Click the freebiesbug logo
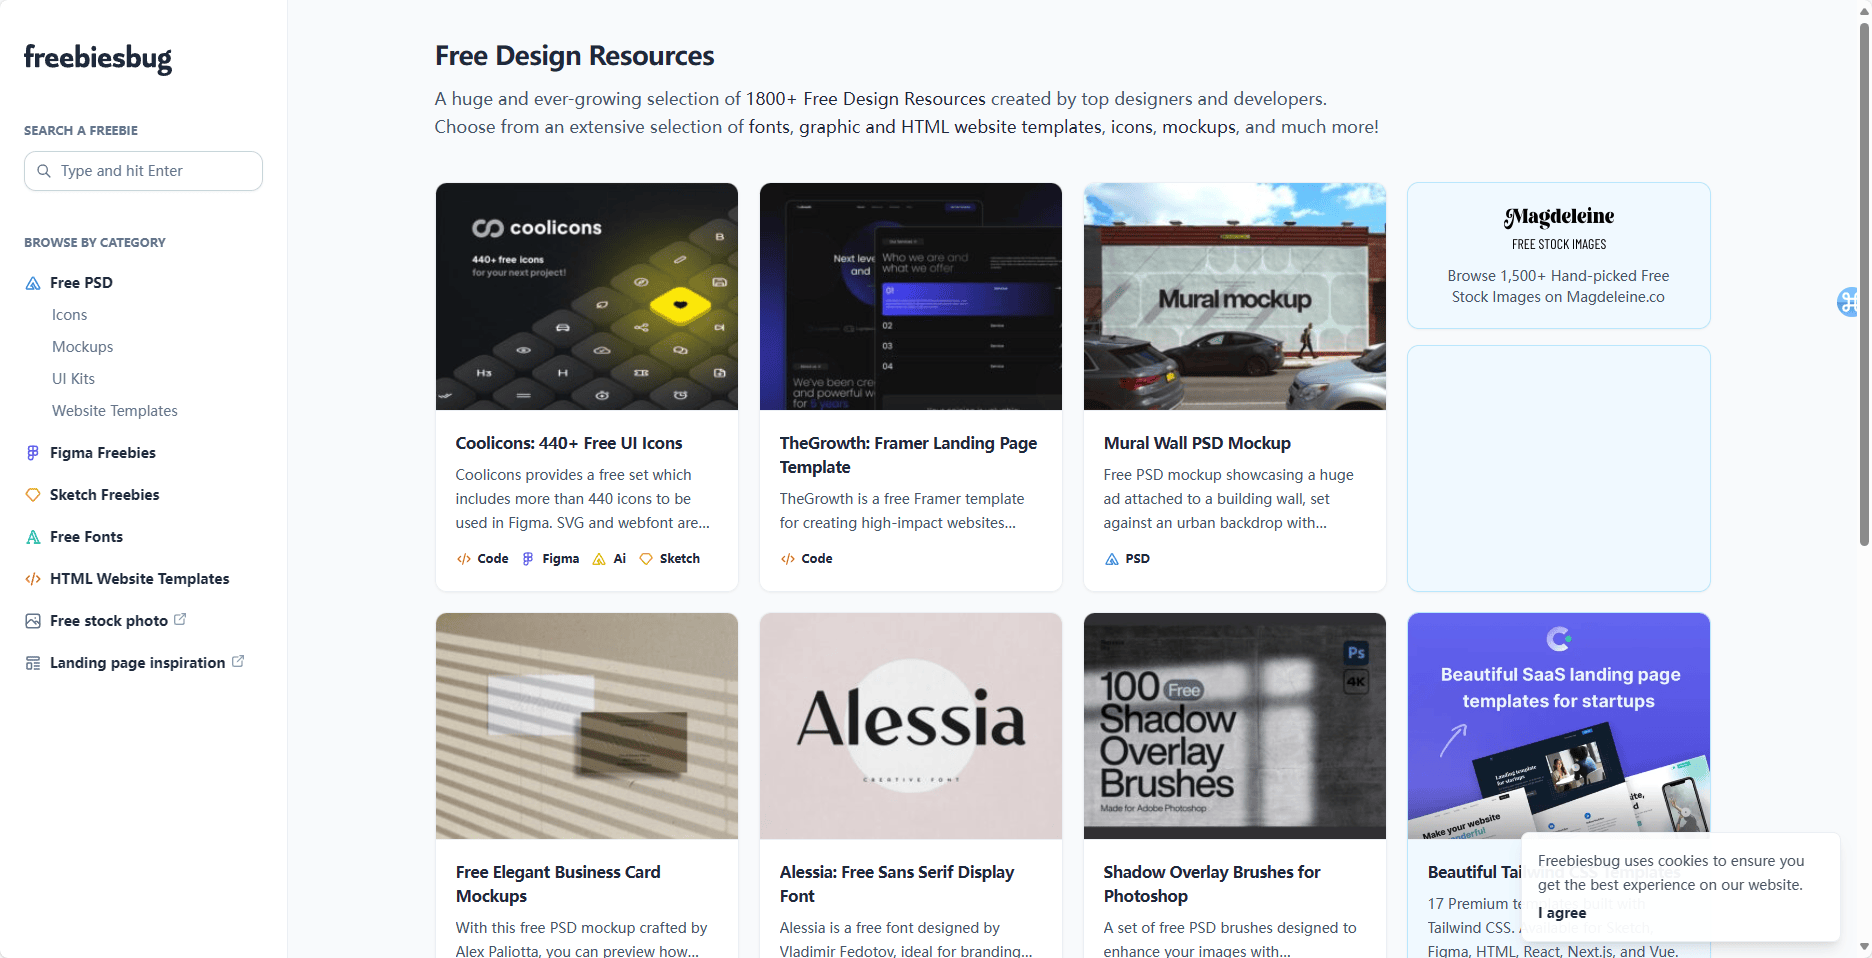The image size is (1872, 958). click(x=98, y=58)
